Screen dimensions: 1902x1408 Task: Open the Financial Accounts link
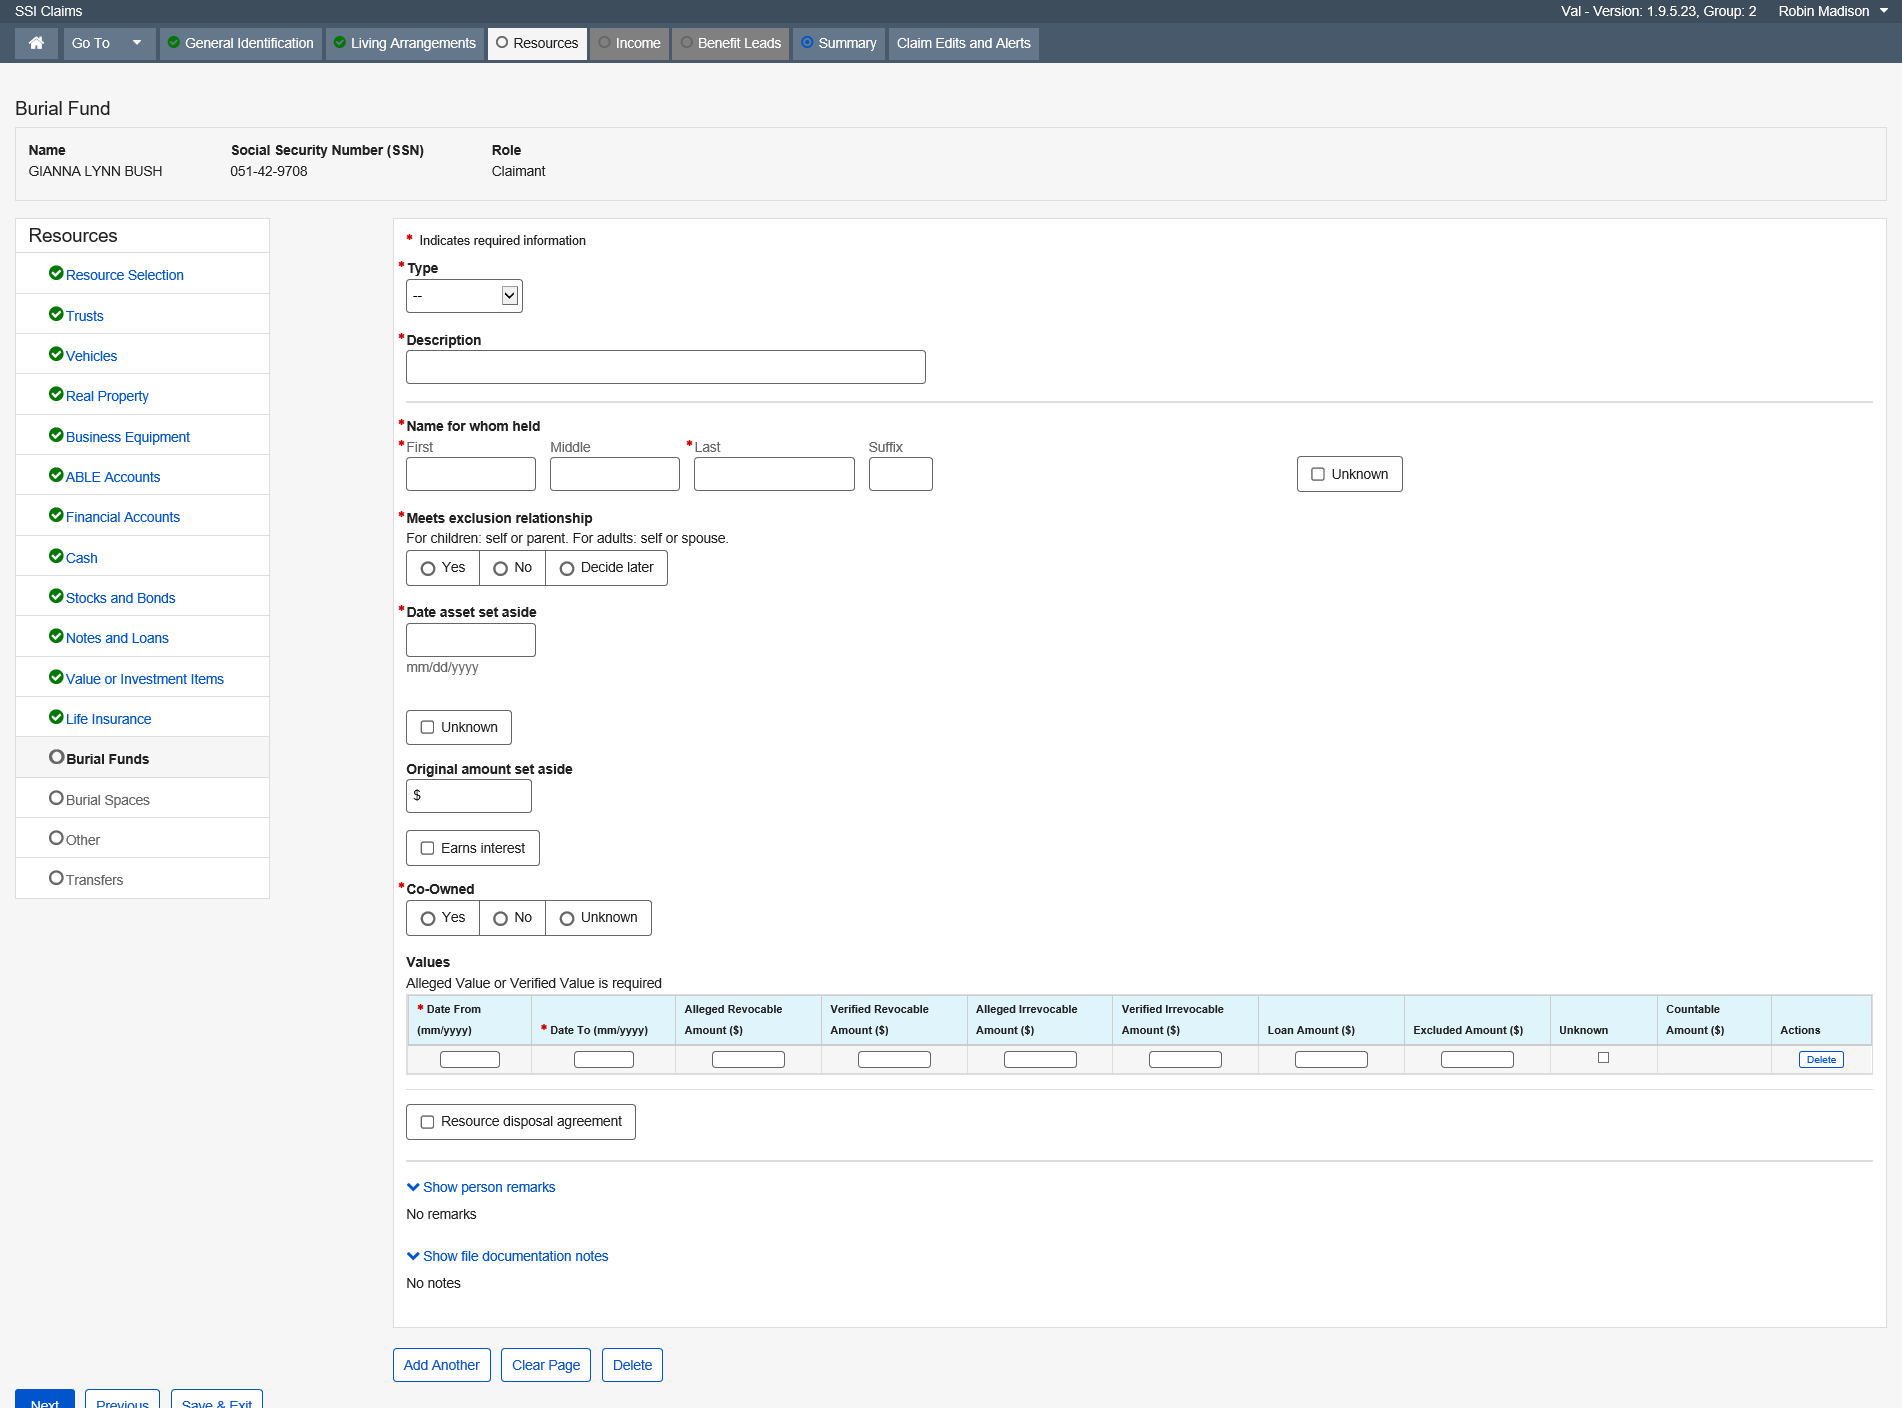point(122,517)
